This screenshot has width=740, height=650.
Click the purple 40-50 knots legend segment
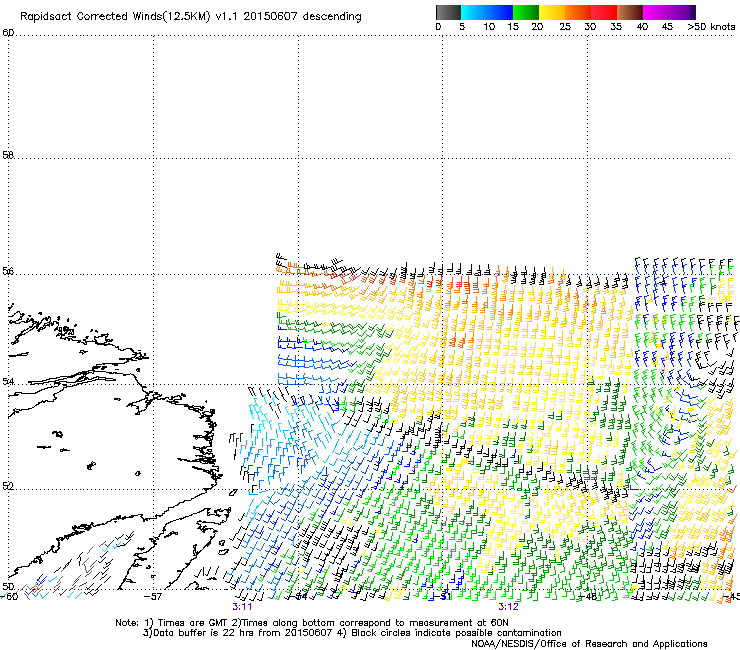click(669, 12)
